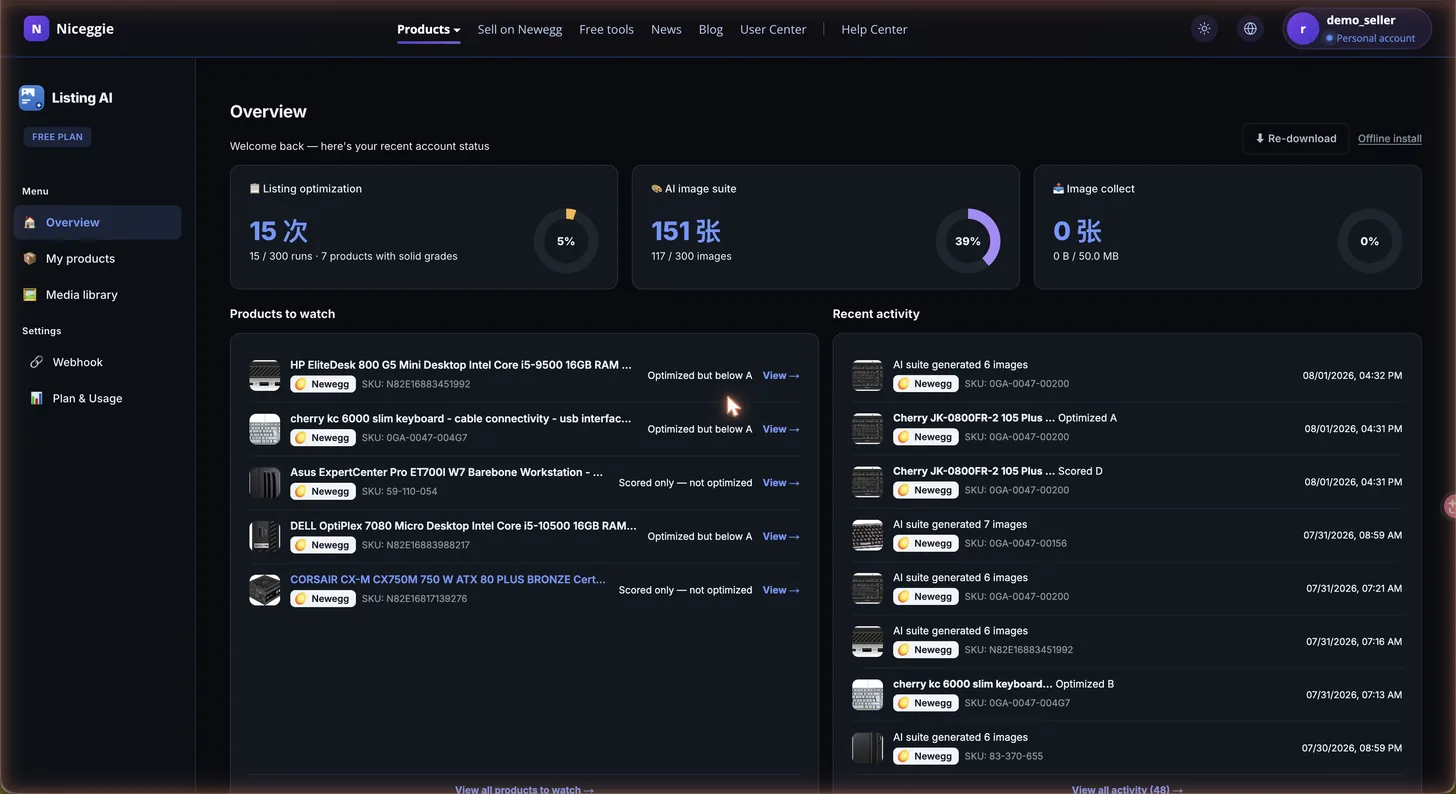The image size is (1456, 794).
Task: Click the CORSAIR CX-M CX750M thumbnail
Action: tap(265, 589)
